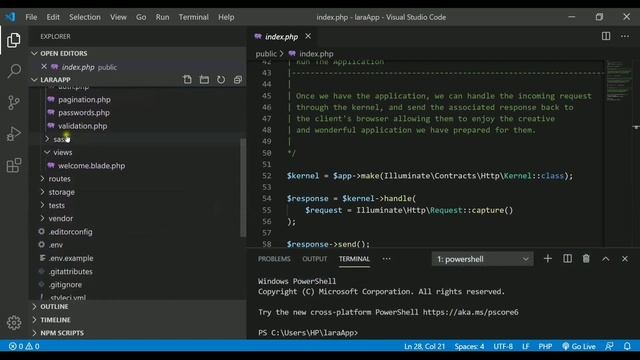Screen dimensions: 640x360
Task: Open feedback icon in status bar
Action: 609,346
